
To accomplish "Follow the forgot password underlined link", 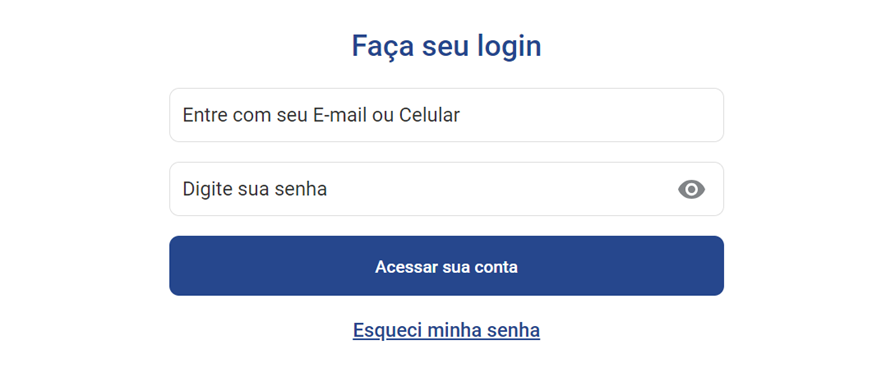I will pyautogui.click(x=446, y=330).
